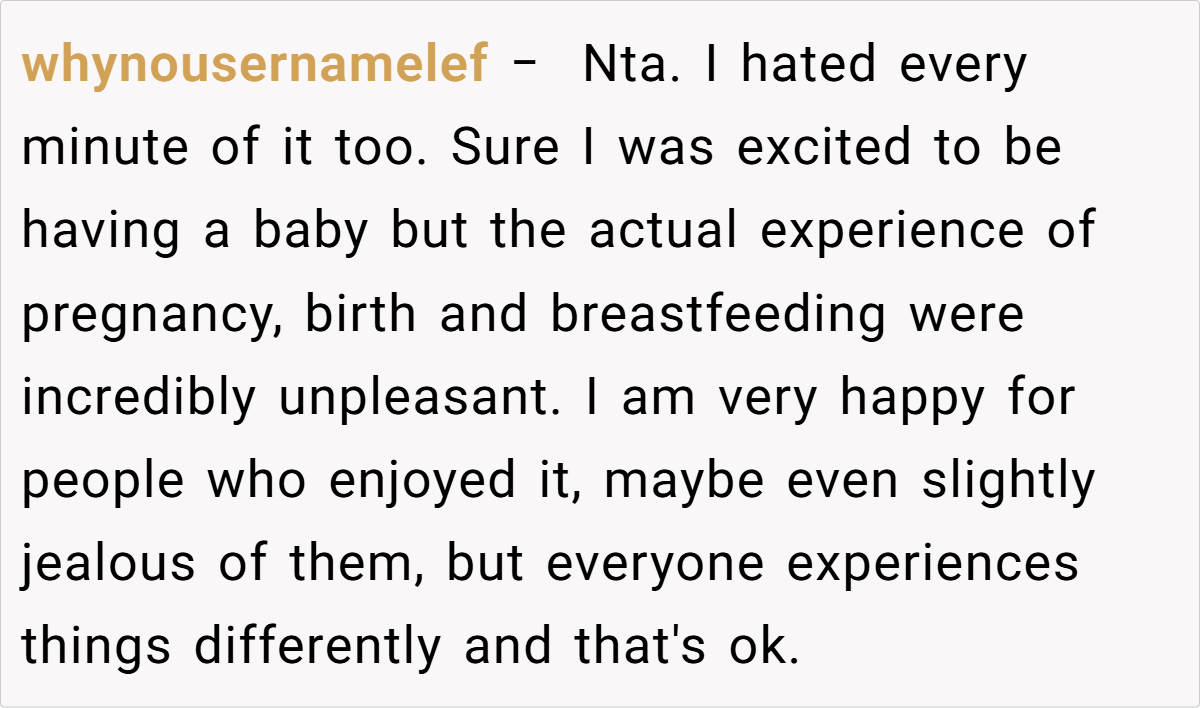Click the dash separator after the username
Screen dimensions: 1200x708
point(524,66)
